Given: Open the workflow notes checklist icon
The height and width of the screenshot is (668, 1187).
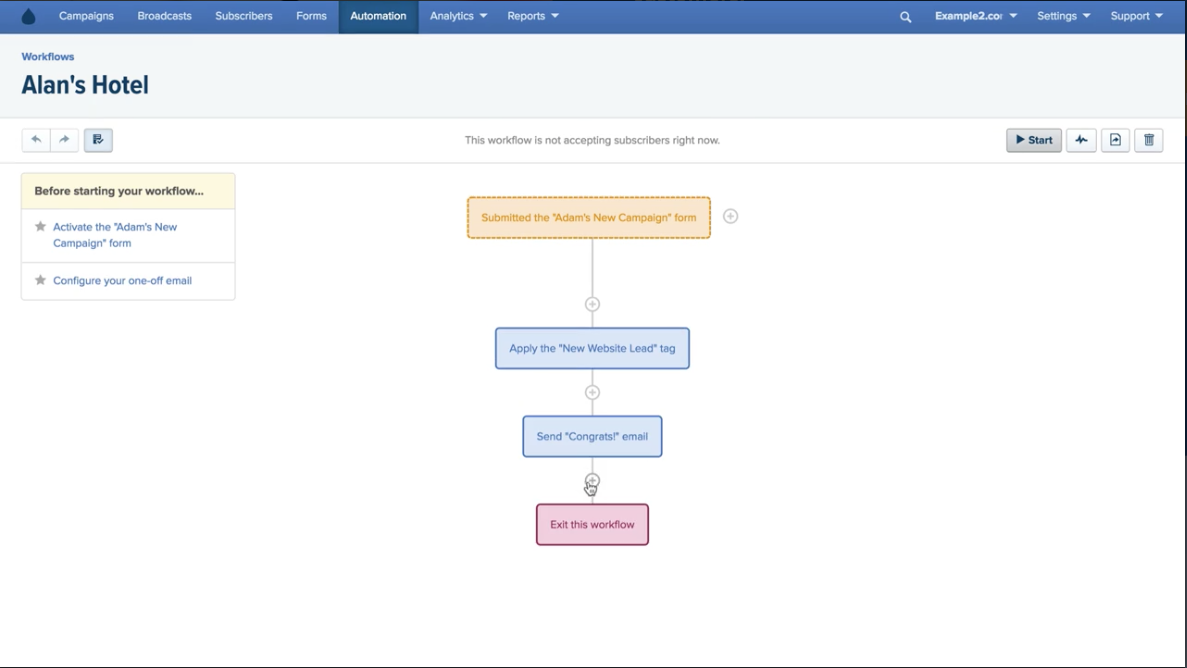Looking at the screenshot, I should [98, 140].
